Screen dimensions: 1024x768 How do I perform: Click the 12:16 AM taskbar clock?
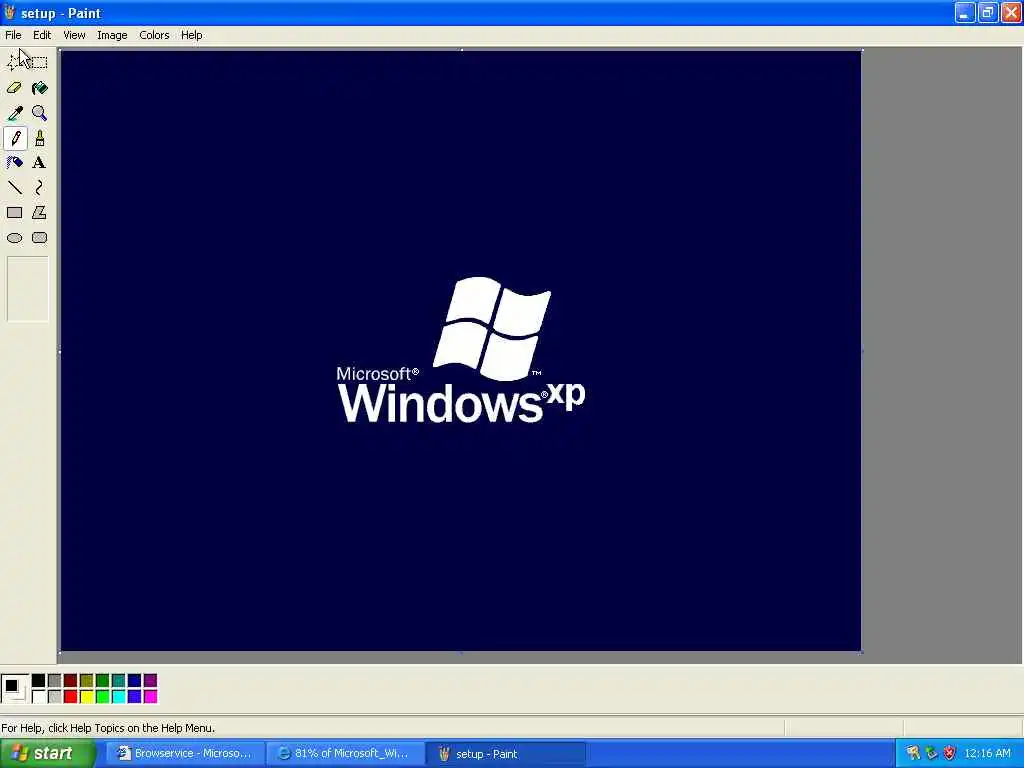tap(987, 754)
